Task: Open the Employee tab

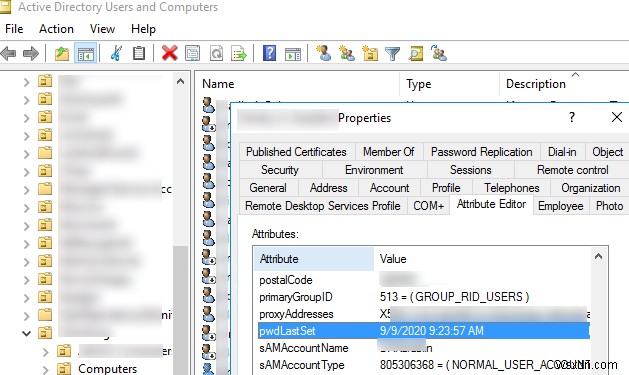Action: [561, 206]
